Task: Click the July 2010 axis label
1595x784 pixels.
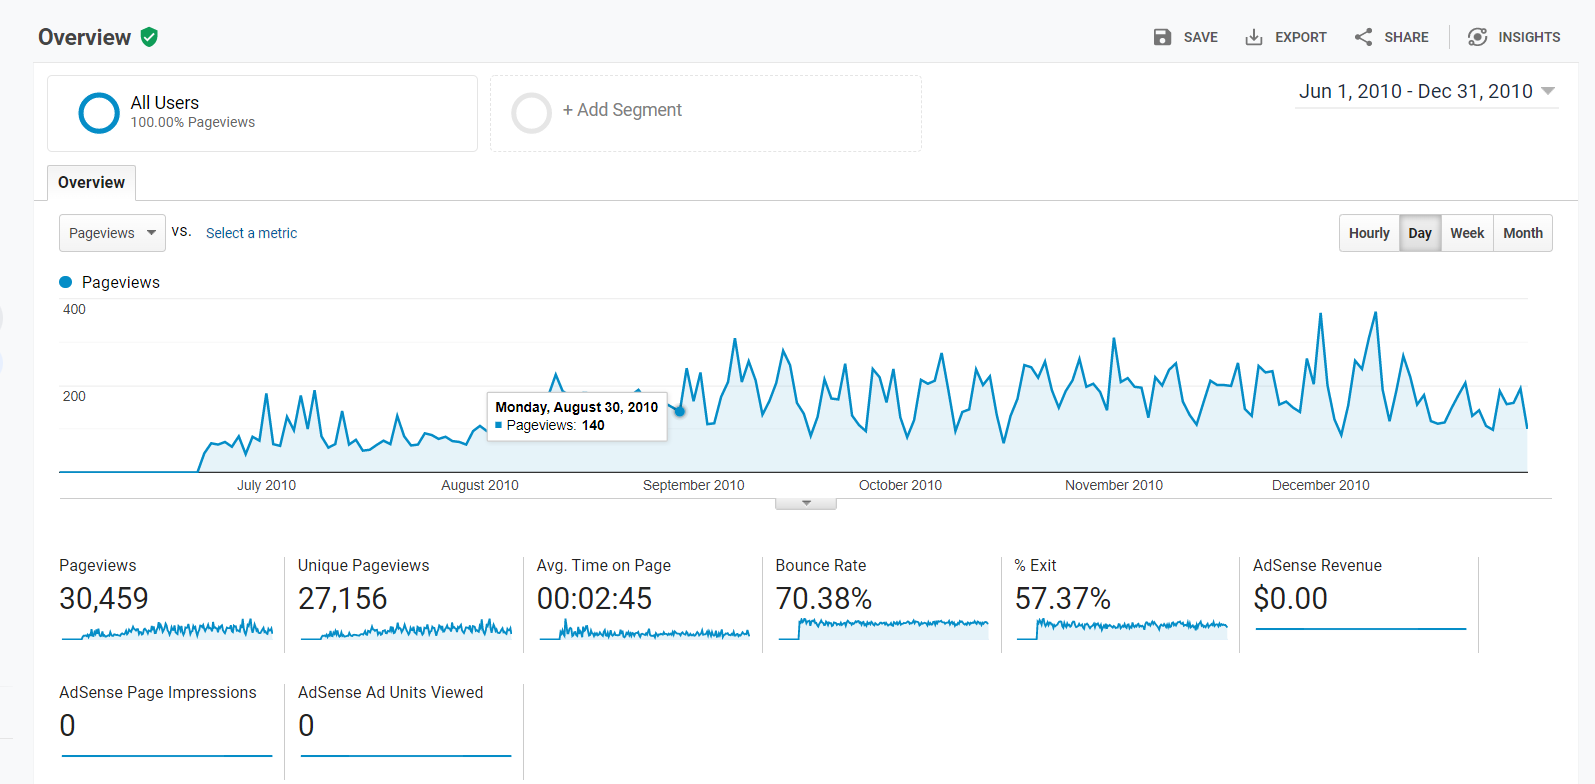Action: pos(266,485)
